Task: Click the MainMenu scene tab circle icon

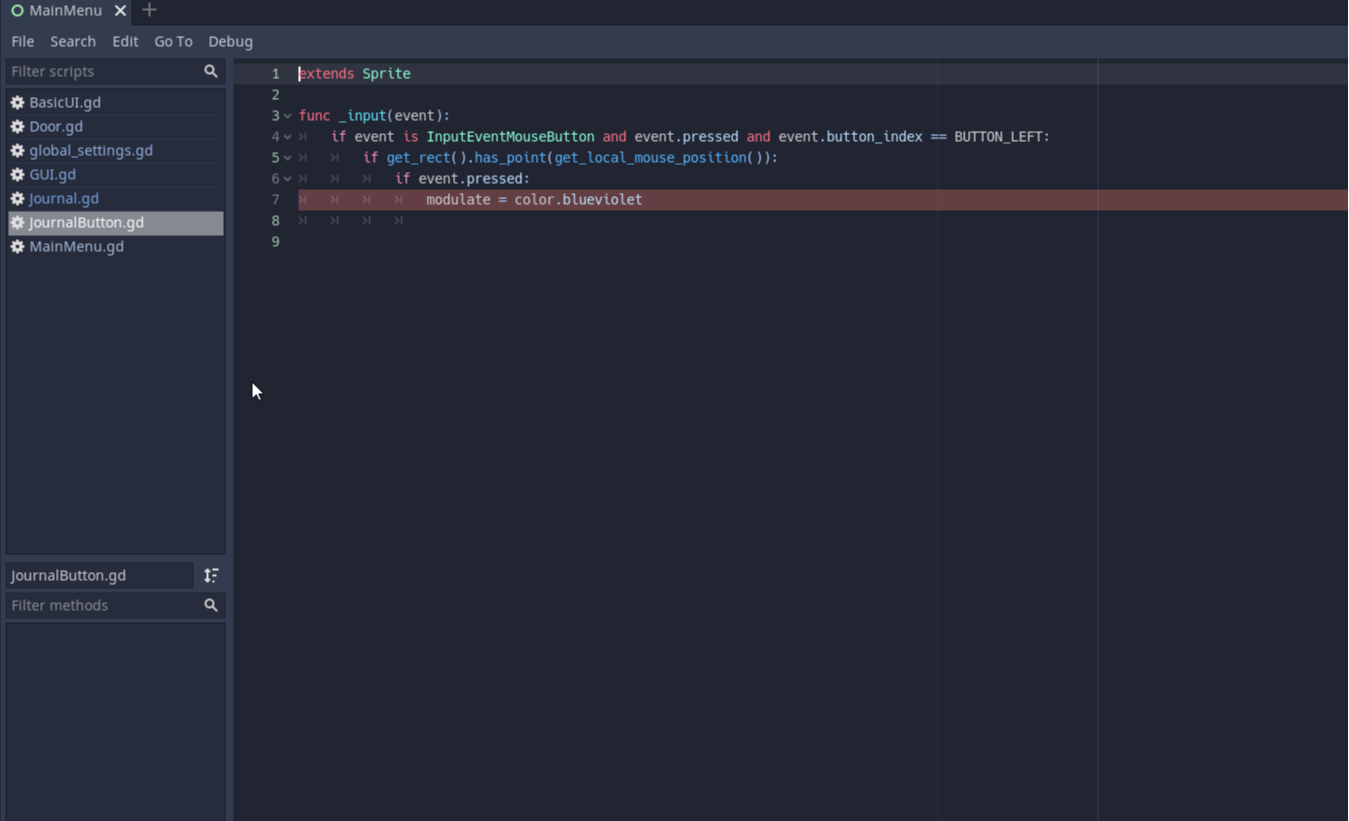Action: [17, 11]
